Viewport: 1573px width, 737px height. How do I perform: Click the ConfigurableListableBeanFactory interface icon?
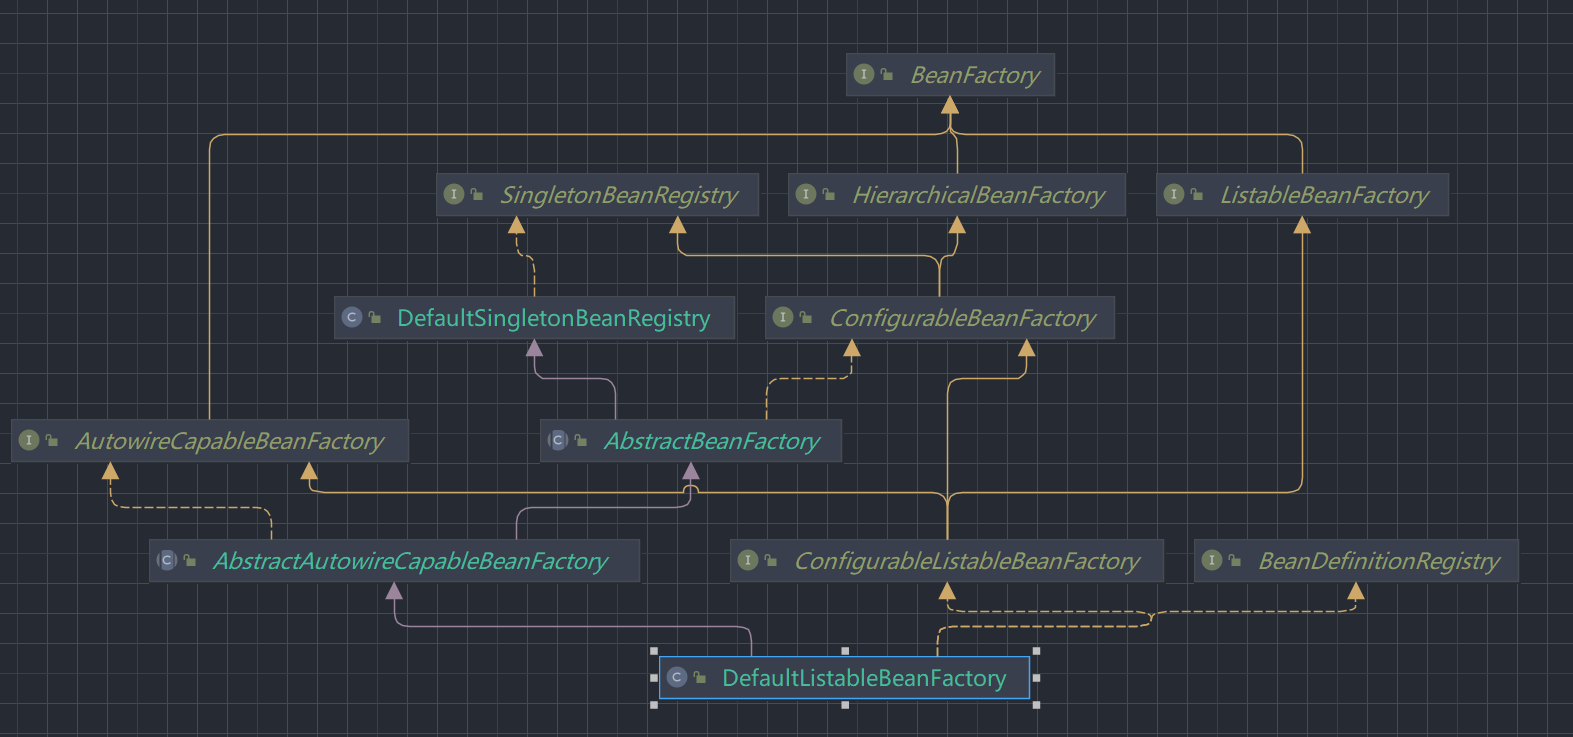[748, 560]
